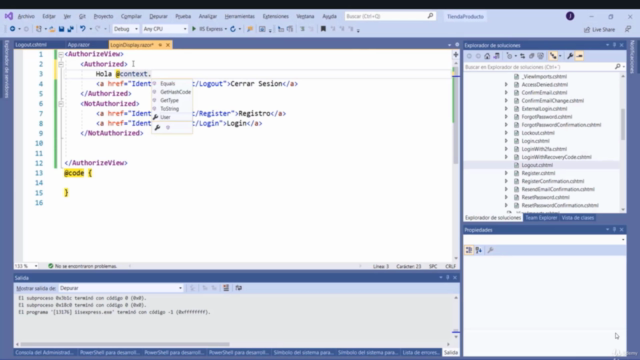Toggle word wrap icon in Output panel
This screenshot has width=640, height=360.
coord(239,288)
